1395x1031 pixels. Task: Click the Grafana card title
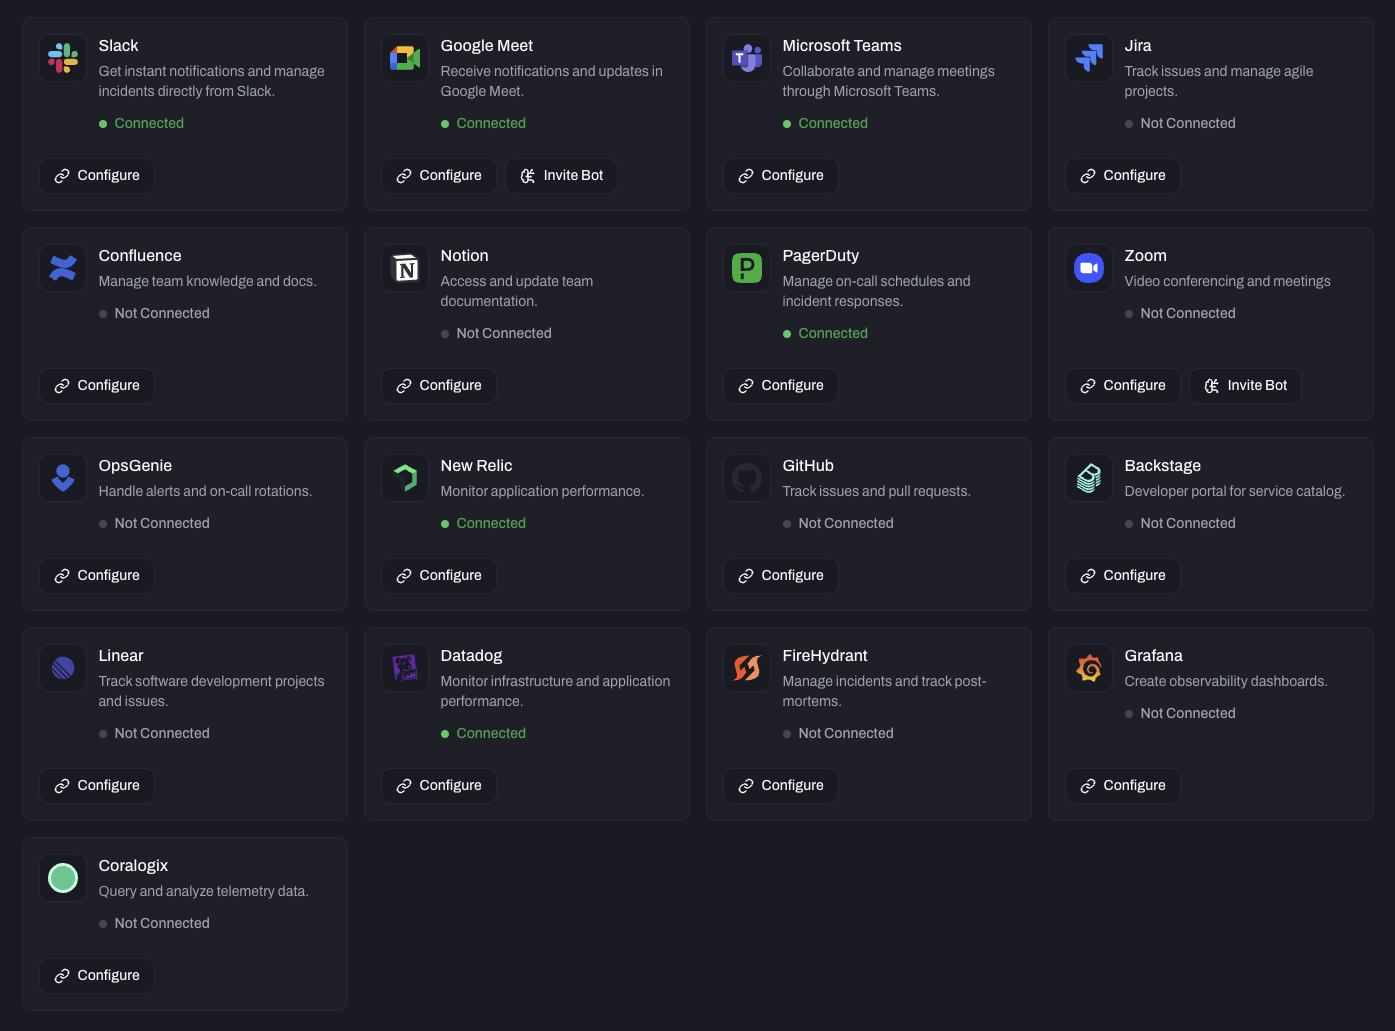tap(1154, 656)
